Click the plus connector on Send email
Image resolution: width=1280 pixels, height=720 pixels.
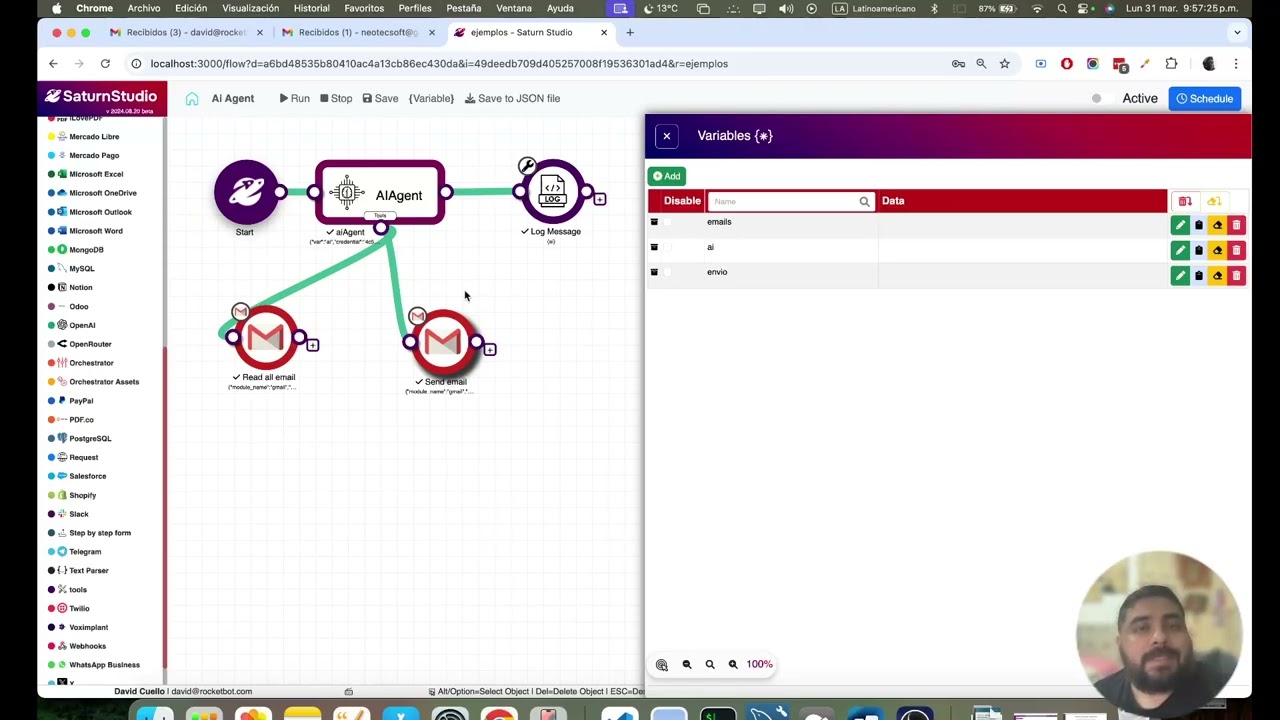490,349
